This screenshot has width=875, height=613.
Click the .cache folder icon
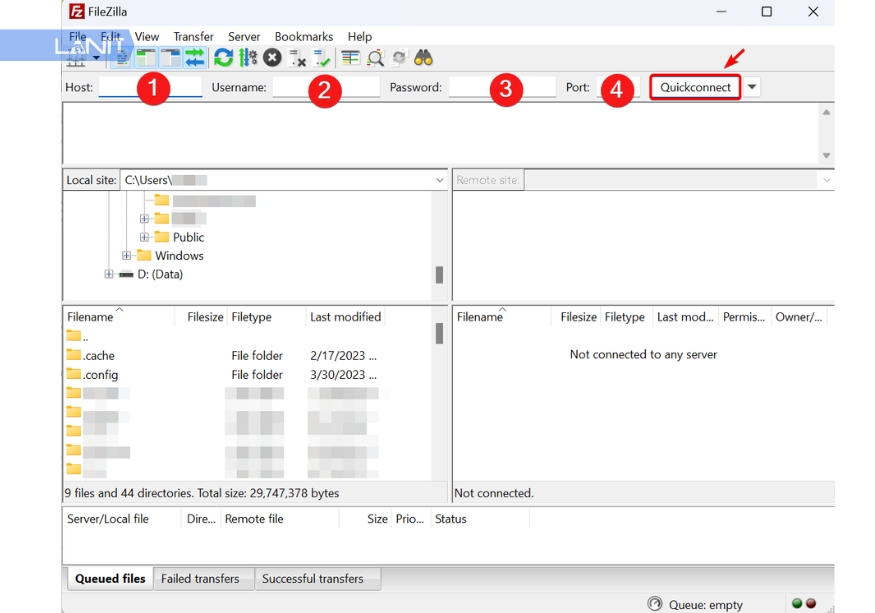(x=73, y=355)
